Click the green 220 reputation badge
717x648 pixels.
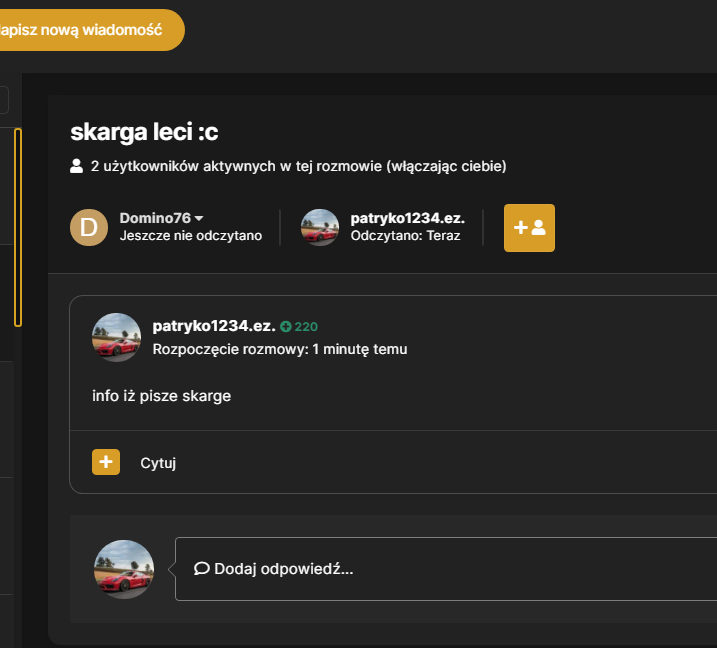(299, 327)
